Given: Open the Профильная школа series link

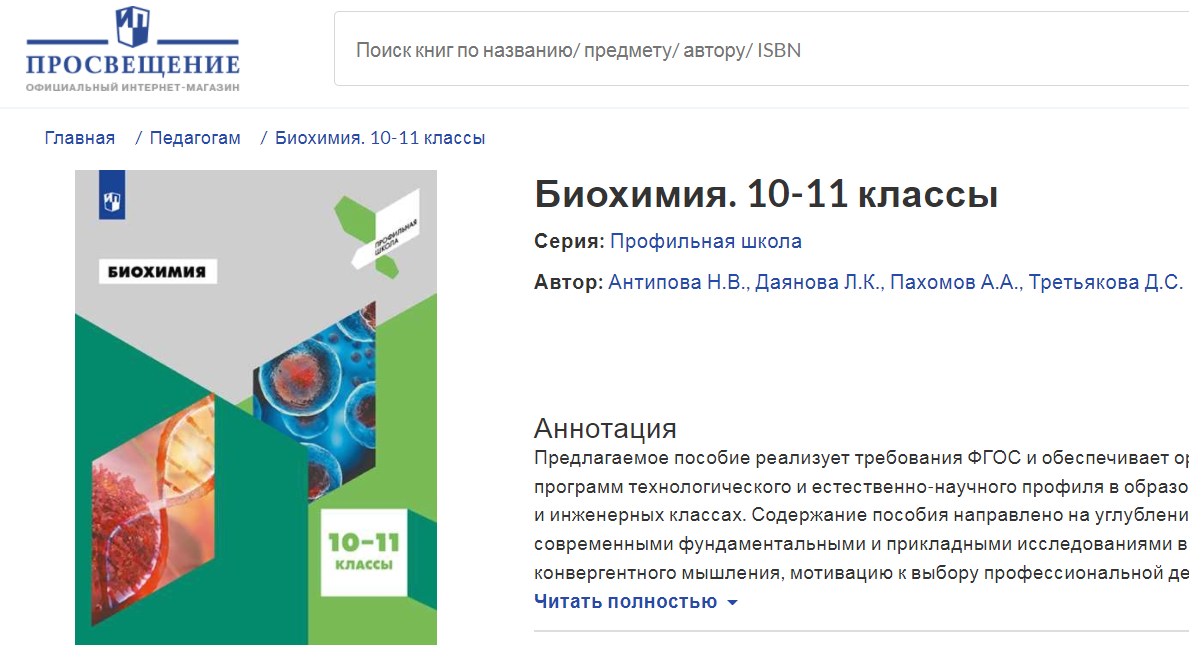Looking at the screenshot, I should point(705,241).
